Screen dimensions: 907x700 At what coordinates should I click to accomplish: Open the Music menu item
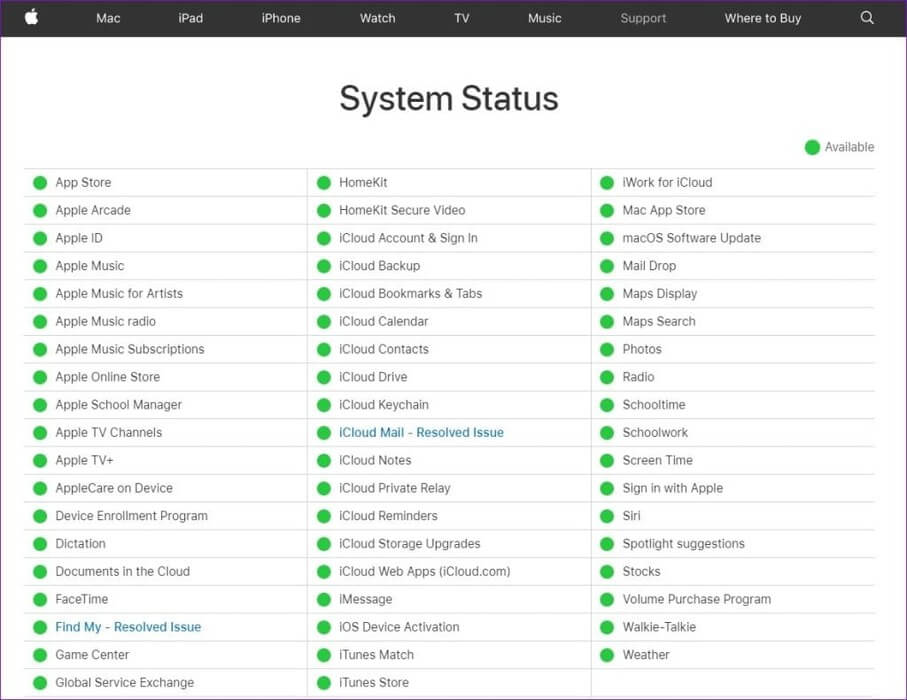click(544, 18)
